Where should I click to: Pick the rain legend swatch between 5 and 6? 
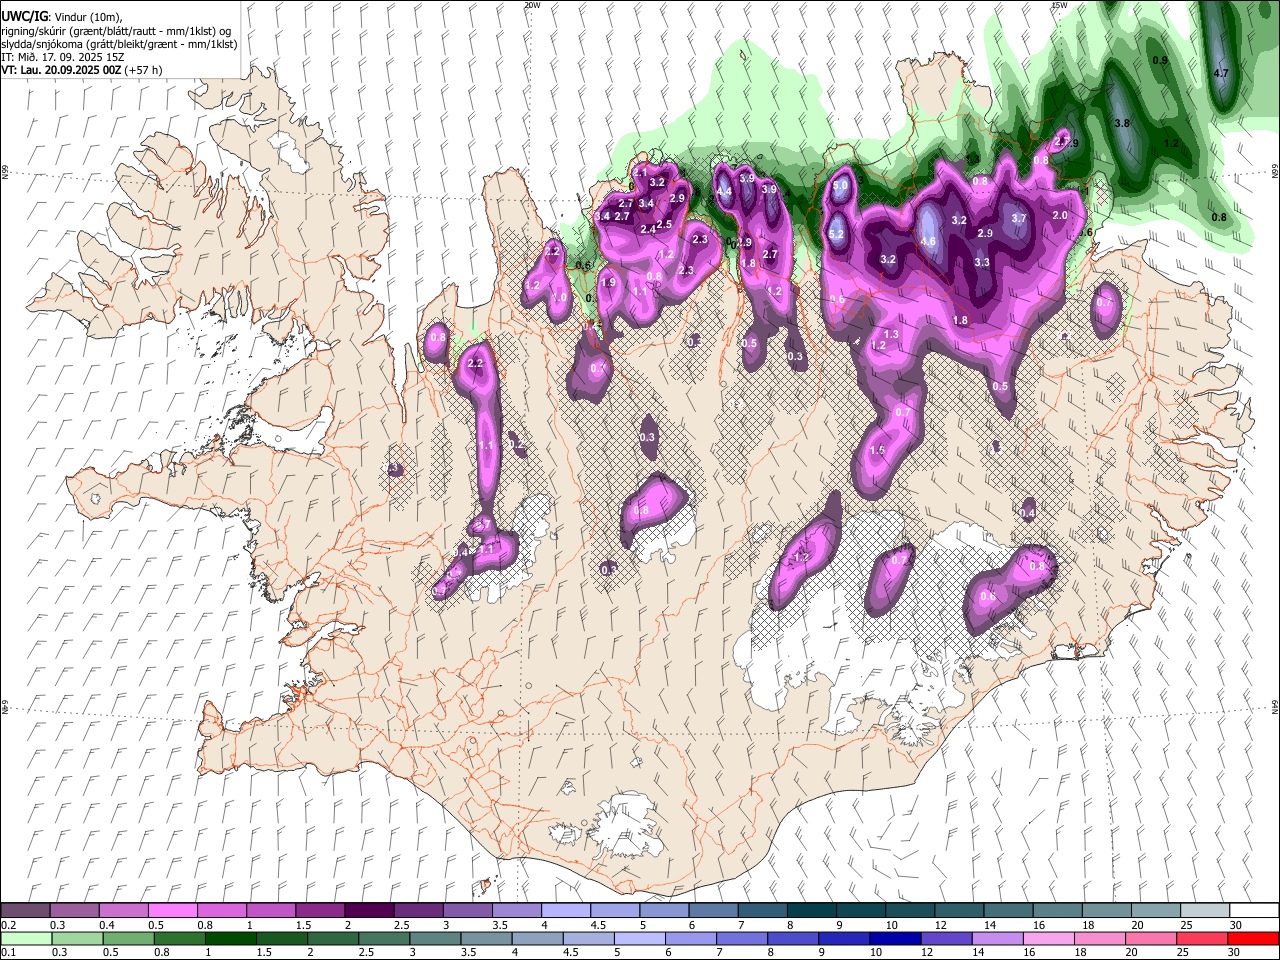[640, 938]
